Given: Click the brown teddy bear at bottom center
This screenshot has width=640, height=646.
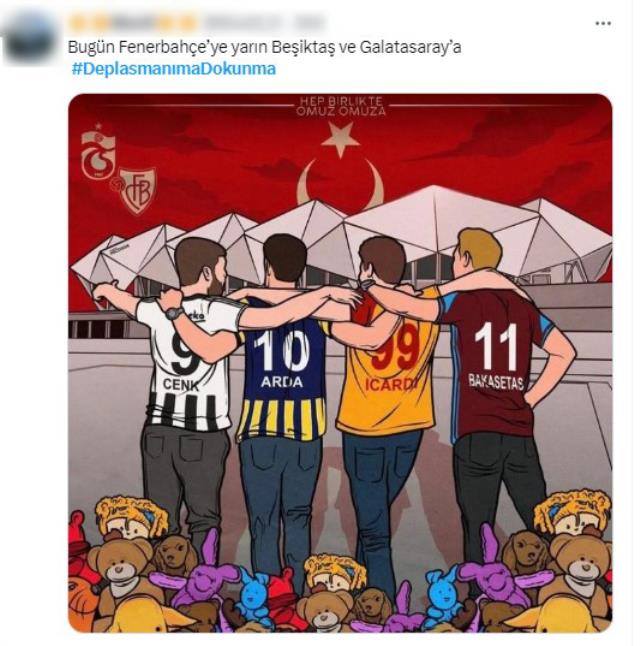Looking at the screenshot, I should 325,611.
